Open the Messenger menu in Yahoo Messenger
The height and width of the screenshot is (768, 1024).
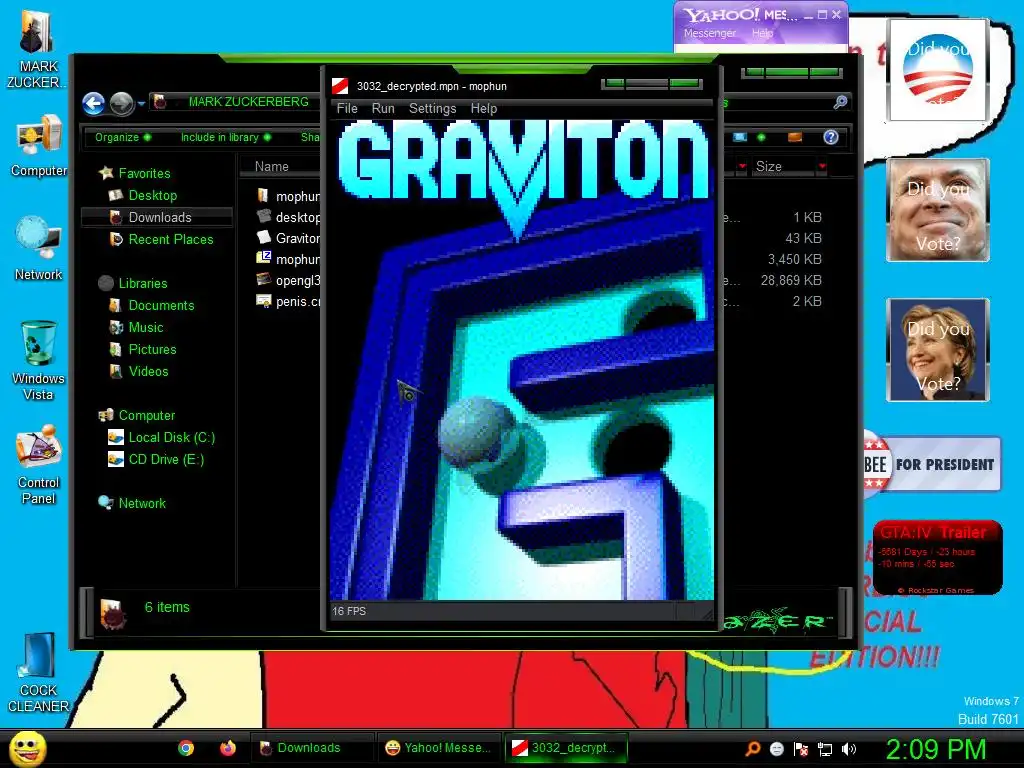pyautogui.click(x=710, y=33)
